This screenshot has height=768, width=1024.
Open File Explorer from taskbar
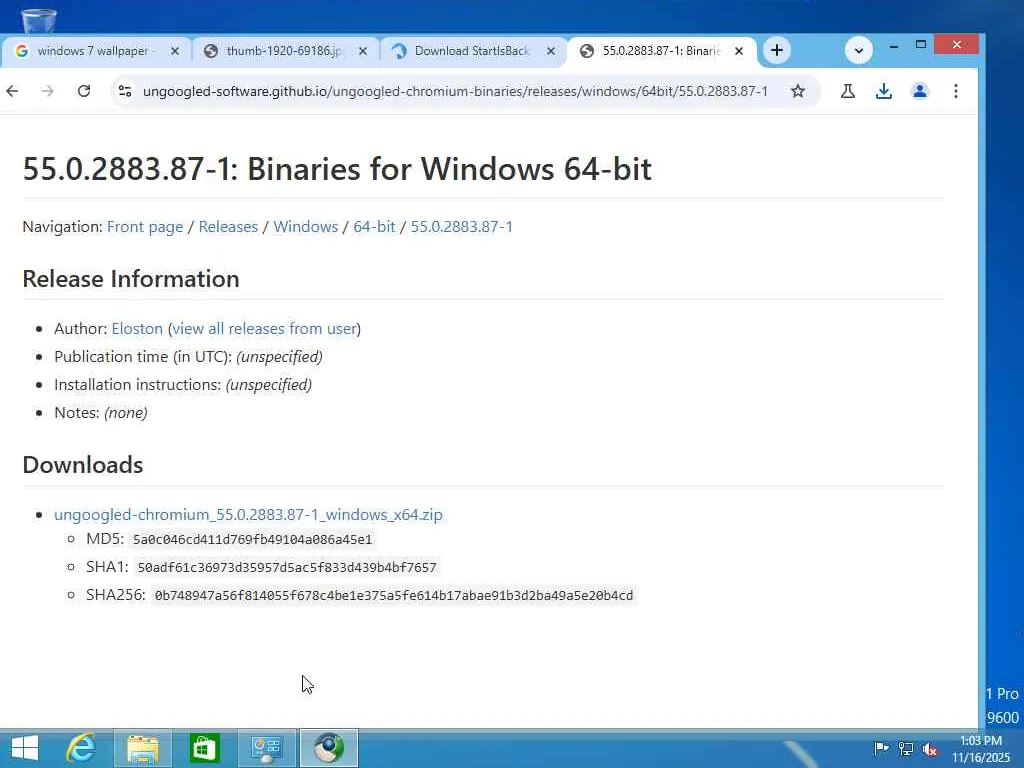point(143,748)
